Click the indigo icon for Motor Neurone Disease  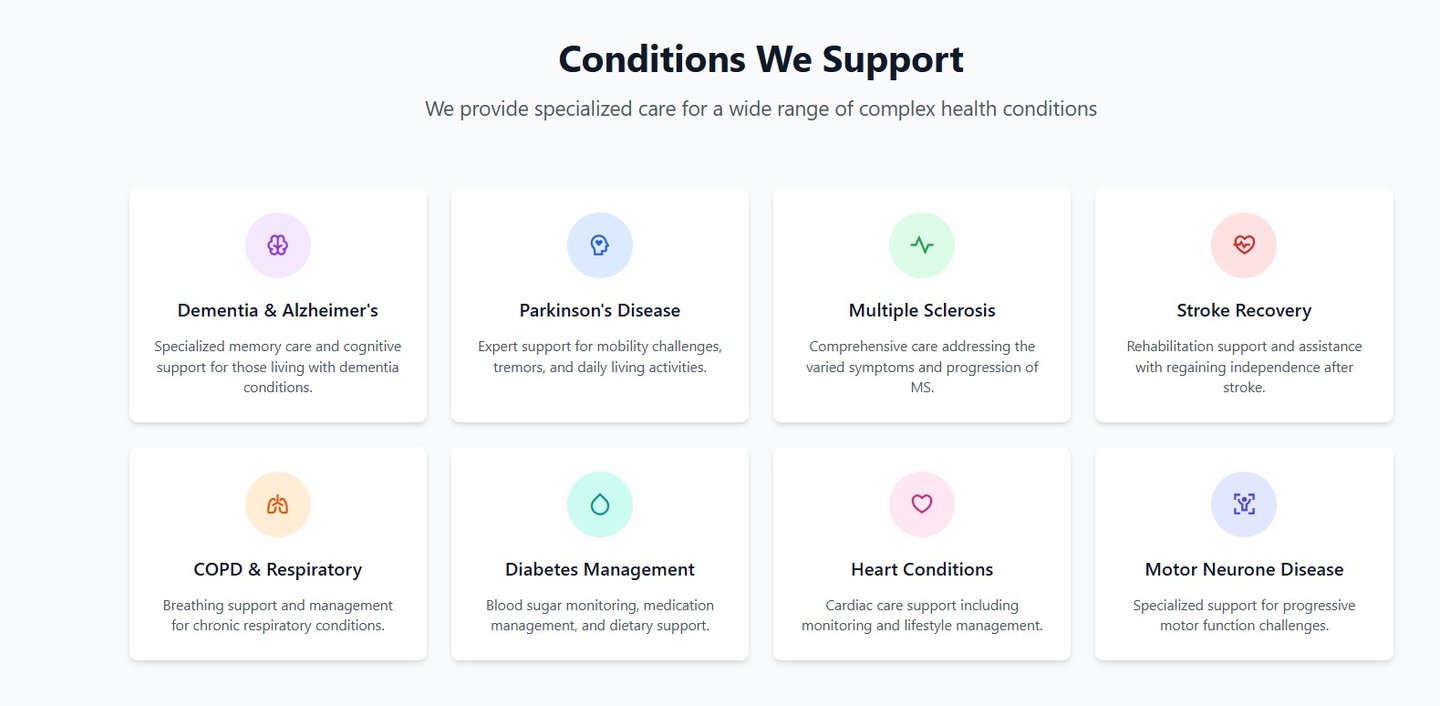1244,504
